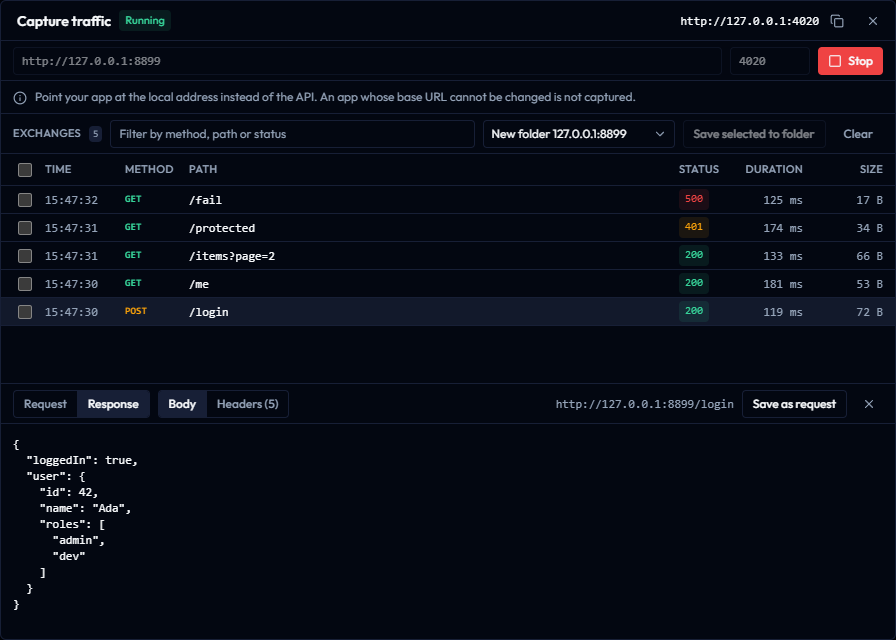Open the Headers (5) tab

coord(247,404)
